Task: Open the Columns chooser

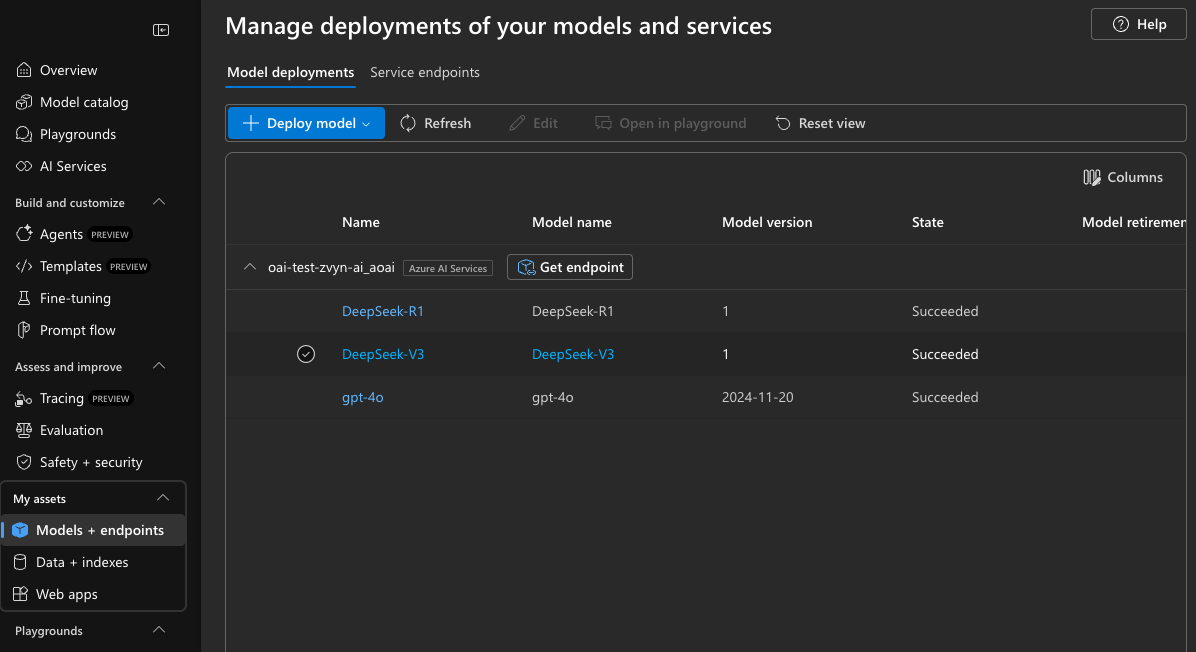Action: click(1123, 177)
